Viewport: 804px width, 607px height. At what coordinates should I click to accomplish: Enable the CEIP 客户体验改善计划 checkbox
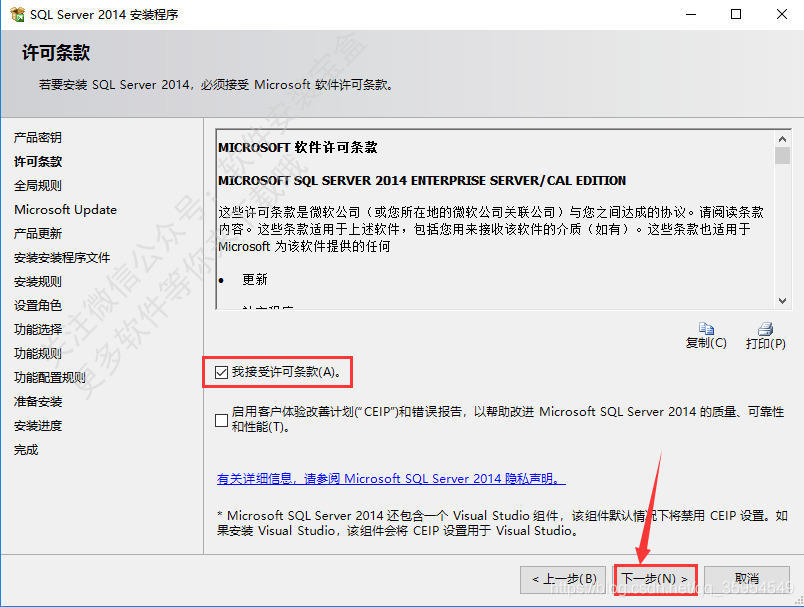(x=222, y=420)
